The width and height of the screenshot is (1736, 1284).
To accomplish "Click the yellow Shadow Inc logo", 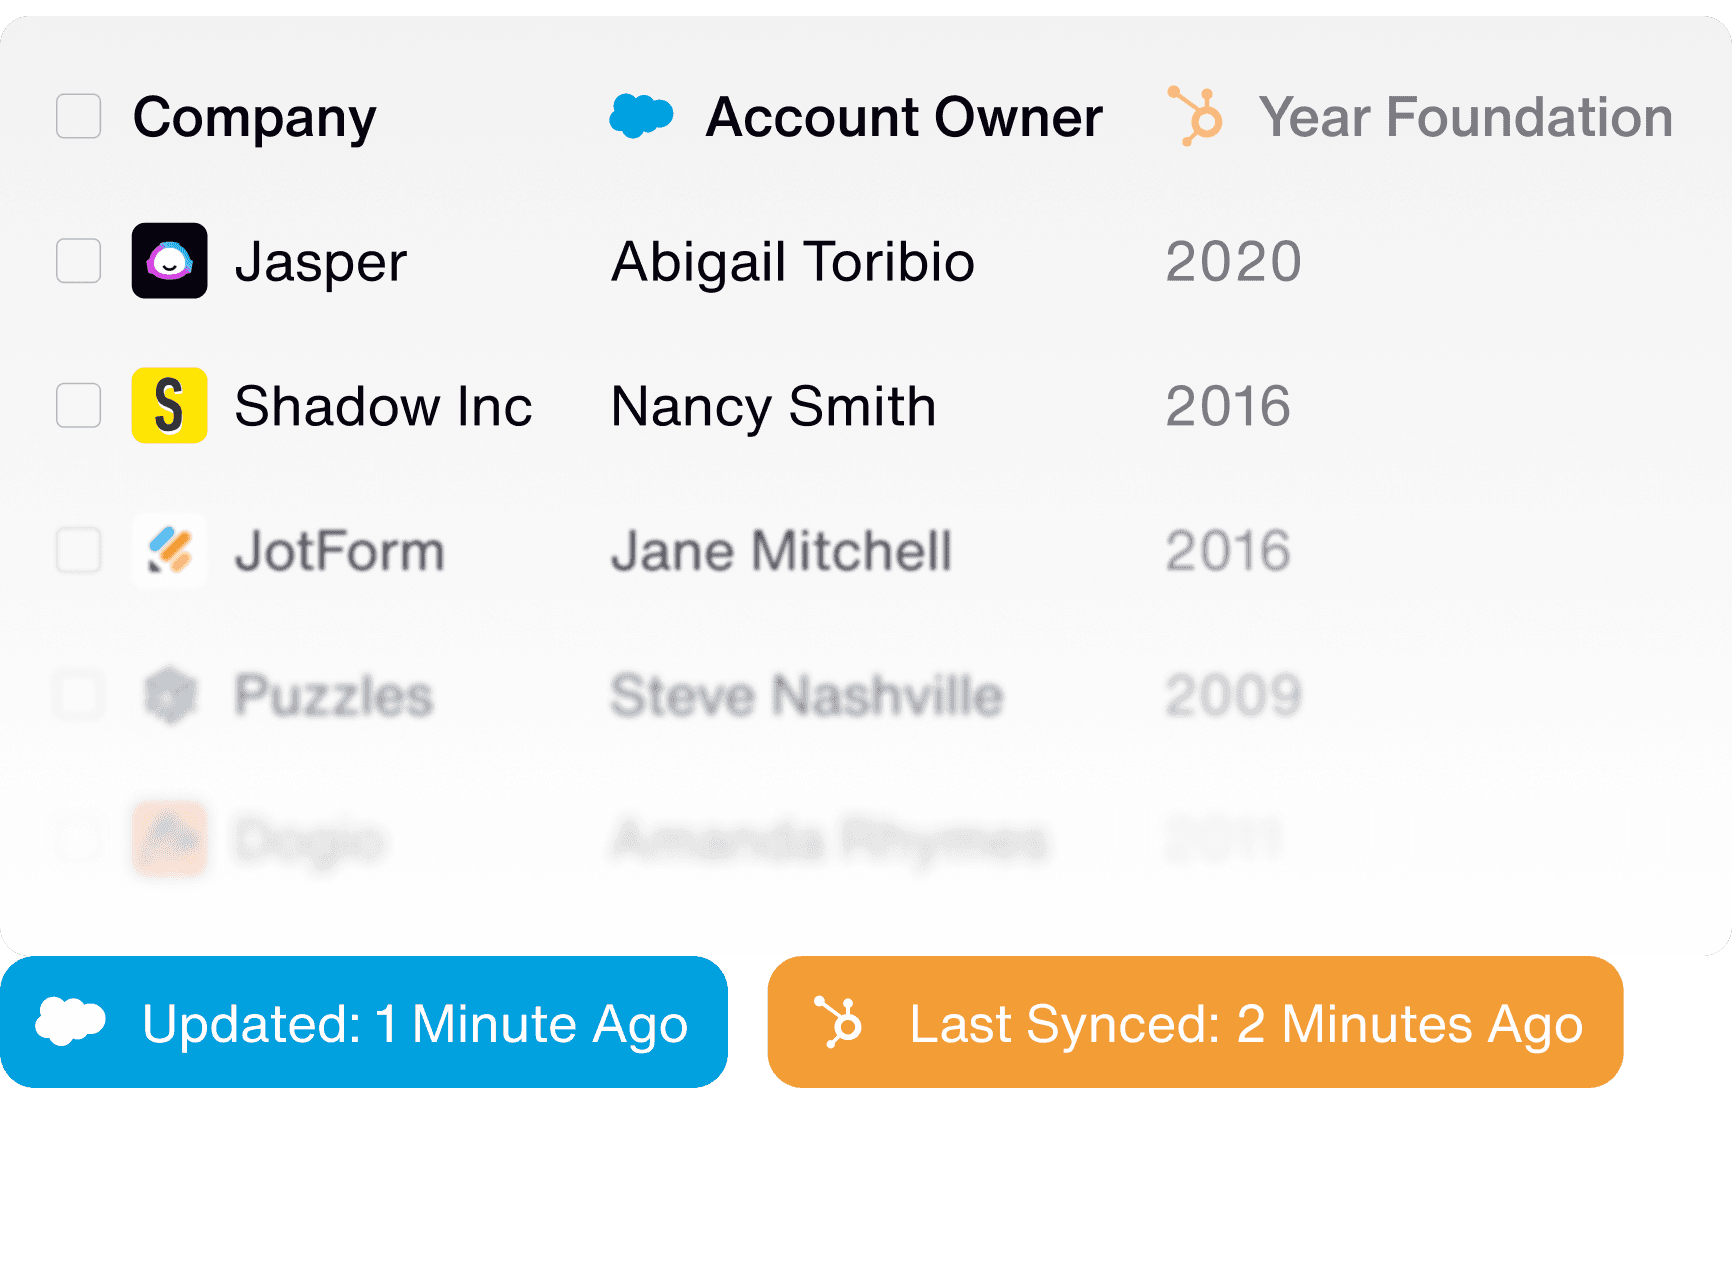I will pos(170,405).
